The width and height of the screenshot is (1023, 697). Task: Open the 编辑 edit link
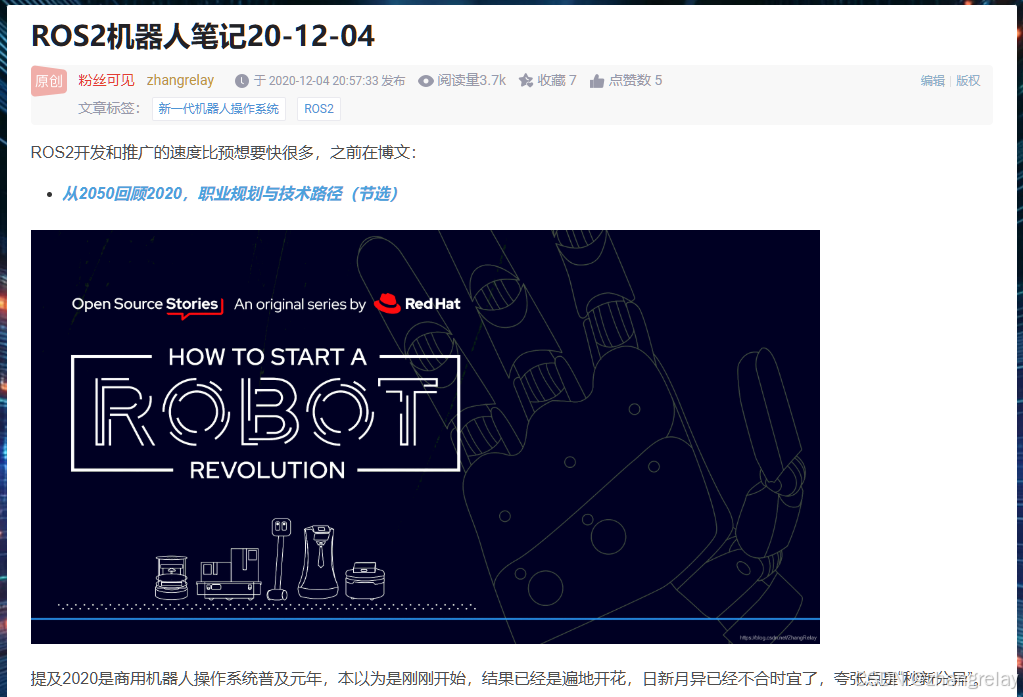[932, 81]
